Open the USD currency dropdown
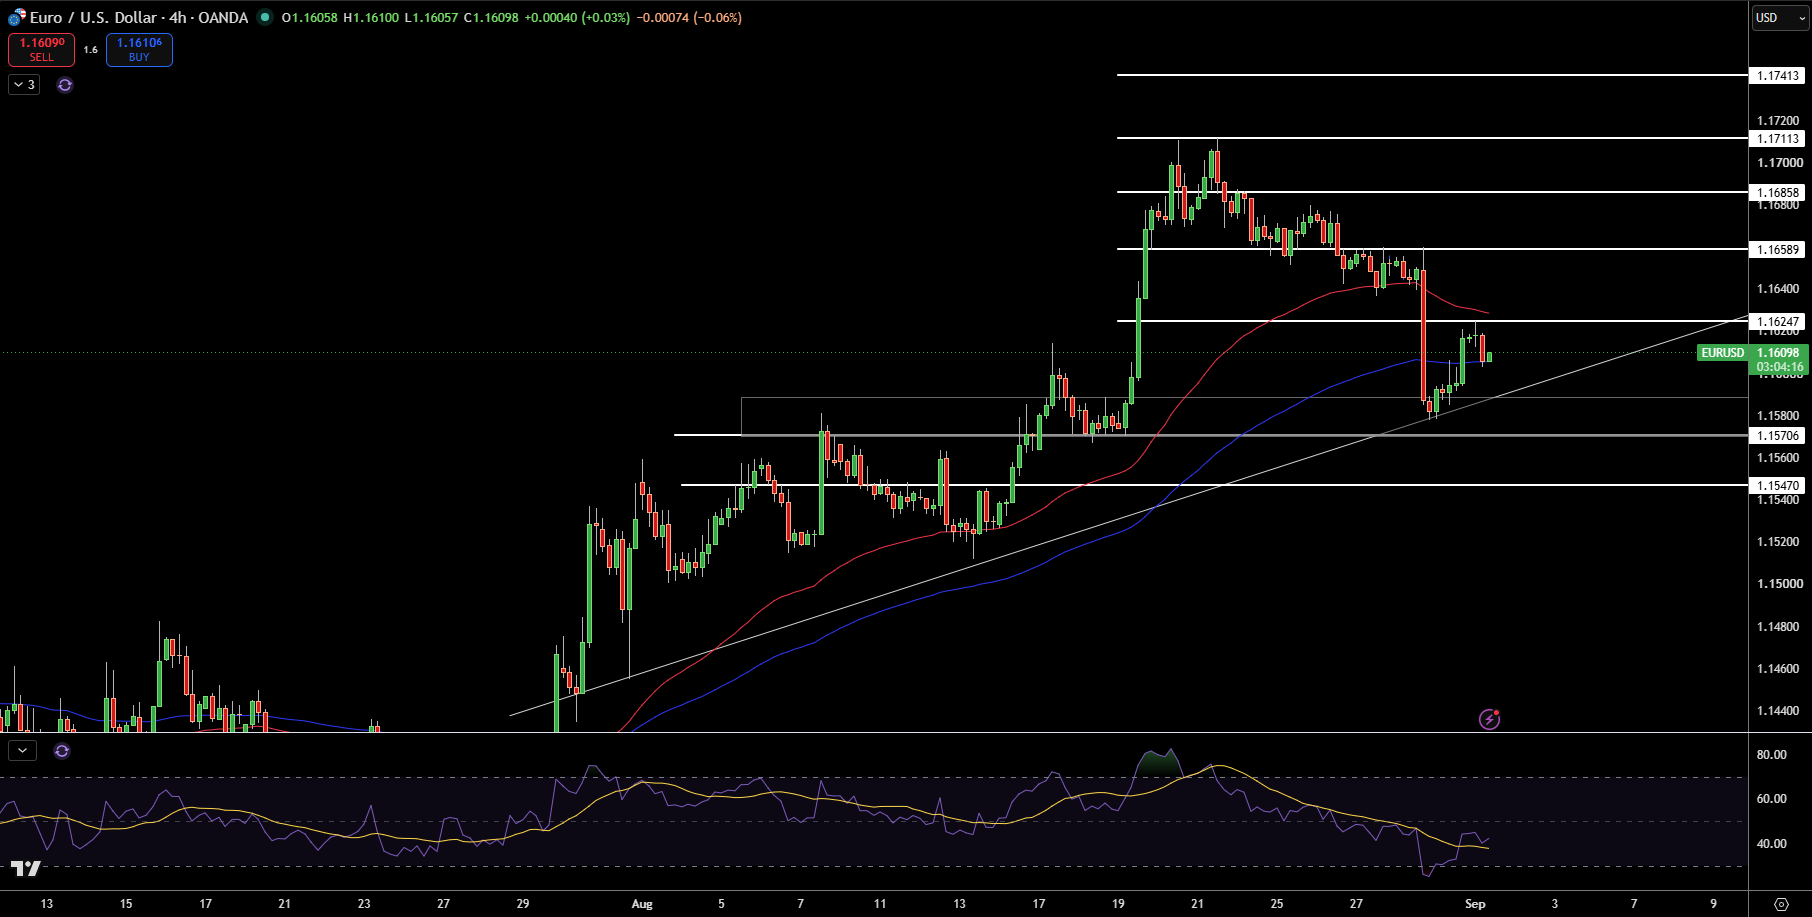 tap(1780, 17)
